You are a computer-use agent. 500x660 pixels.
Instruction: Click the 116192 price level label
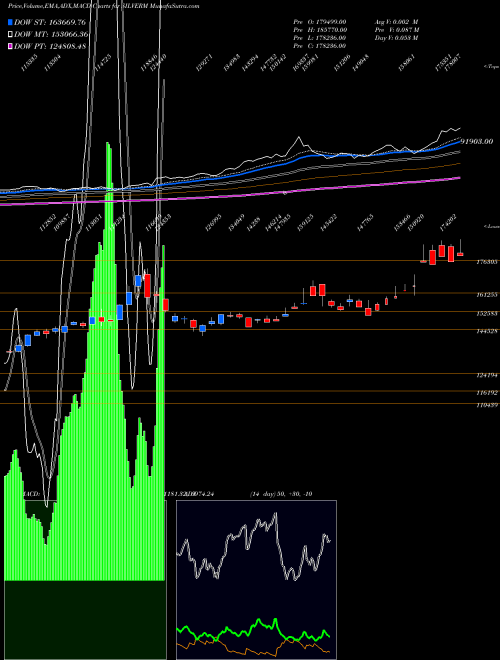pos(487,393)
